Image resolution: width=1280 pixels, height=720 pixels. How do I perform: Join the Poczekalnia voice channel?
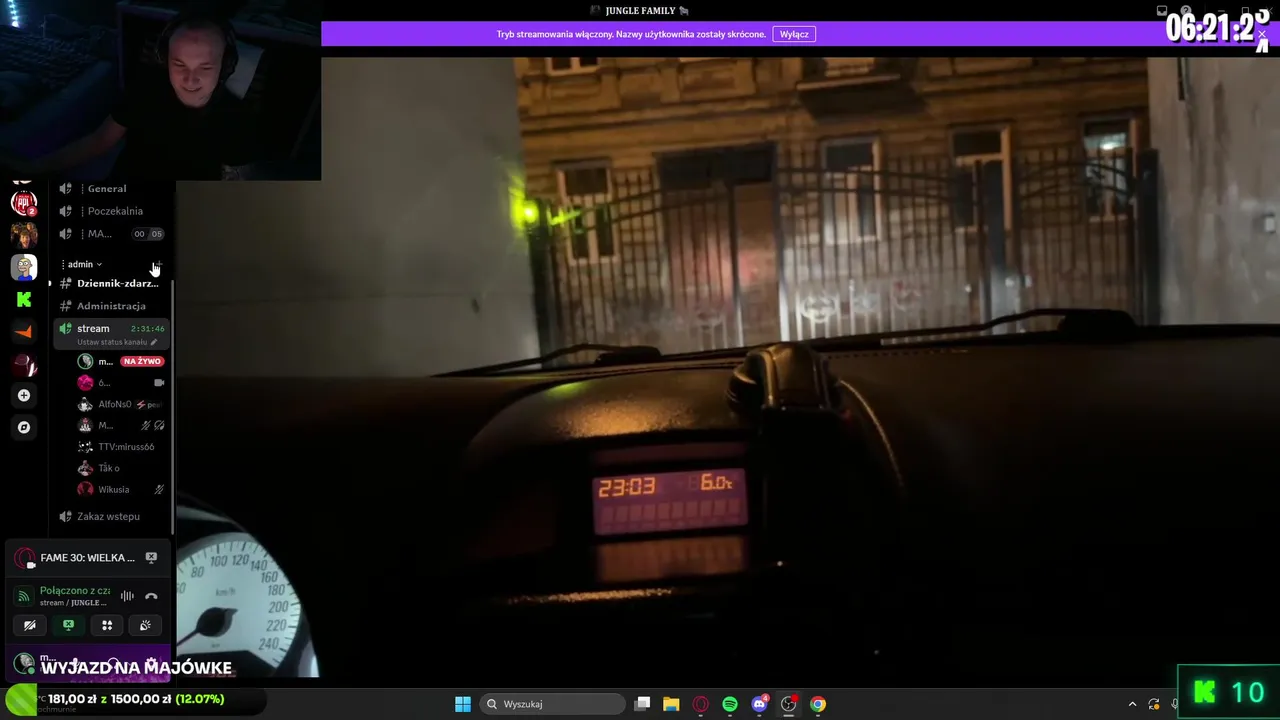coord(111,211)
